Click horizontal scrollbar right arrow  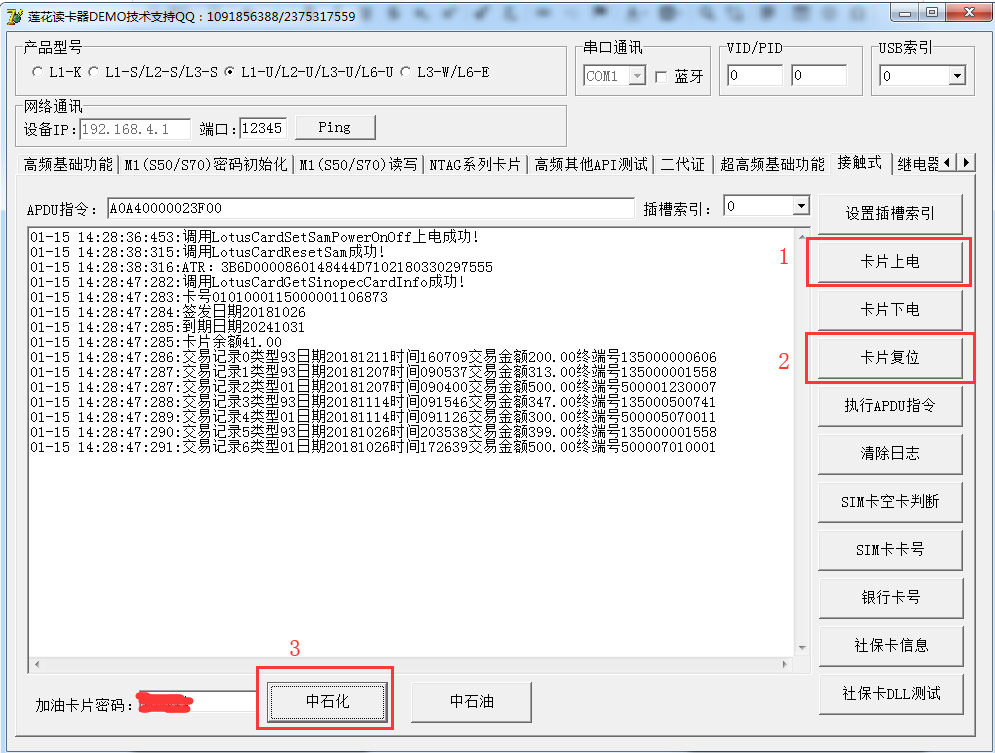[785, 665]
